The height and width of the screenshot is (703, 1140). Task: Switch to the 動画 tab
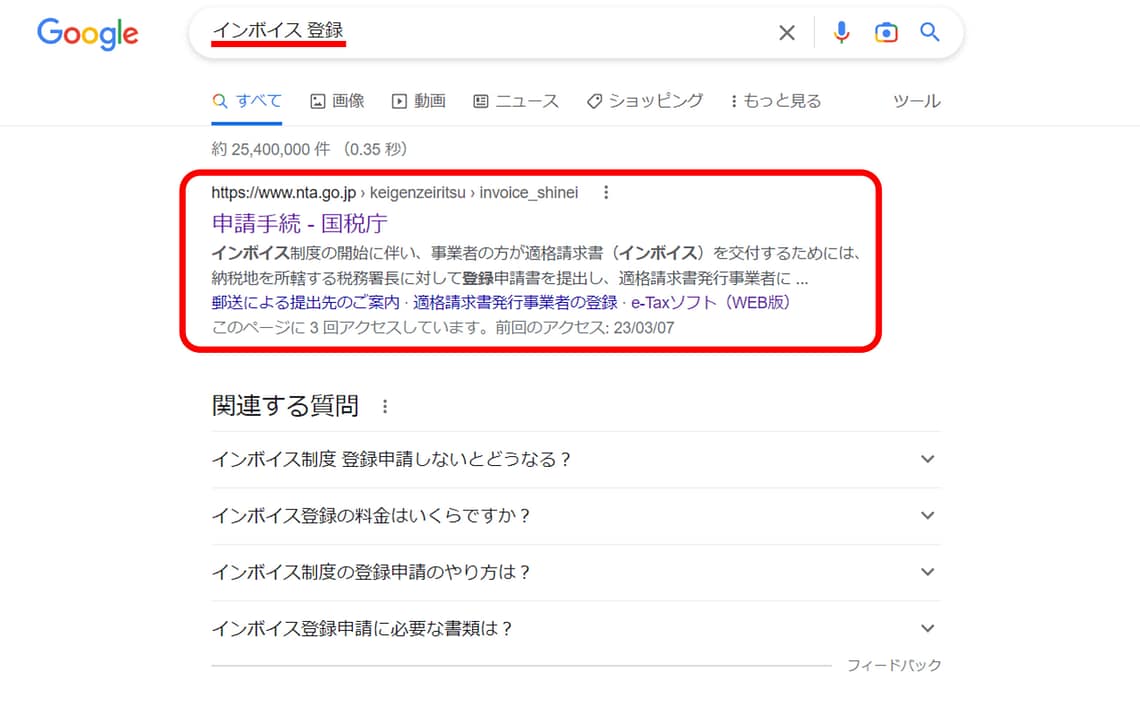coord(418,101)
